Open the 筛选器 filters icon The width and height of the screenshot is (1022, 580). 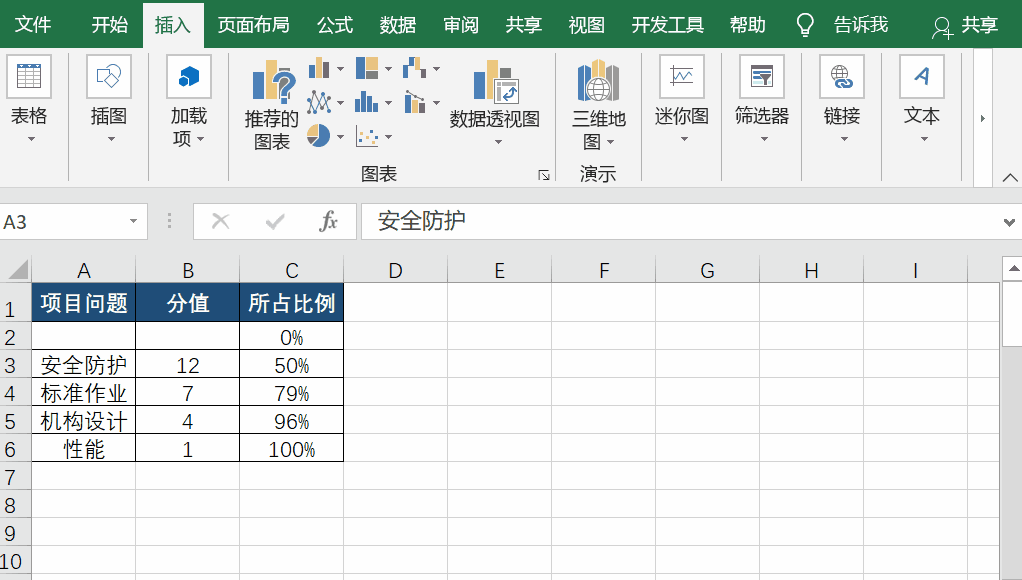coord(762,77)
